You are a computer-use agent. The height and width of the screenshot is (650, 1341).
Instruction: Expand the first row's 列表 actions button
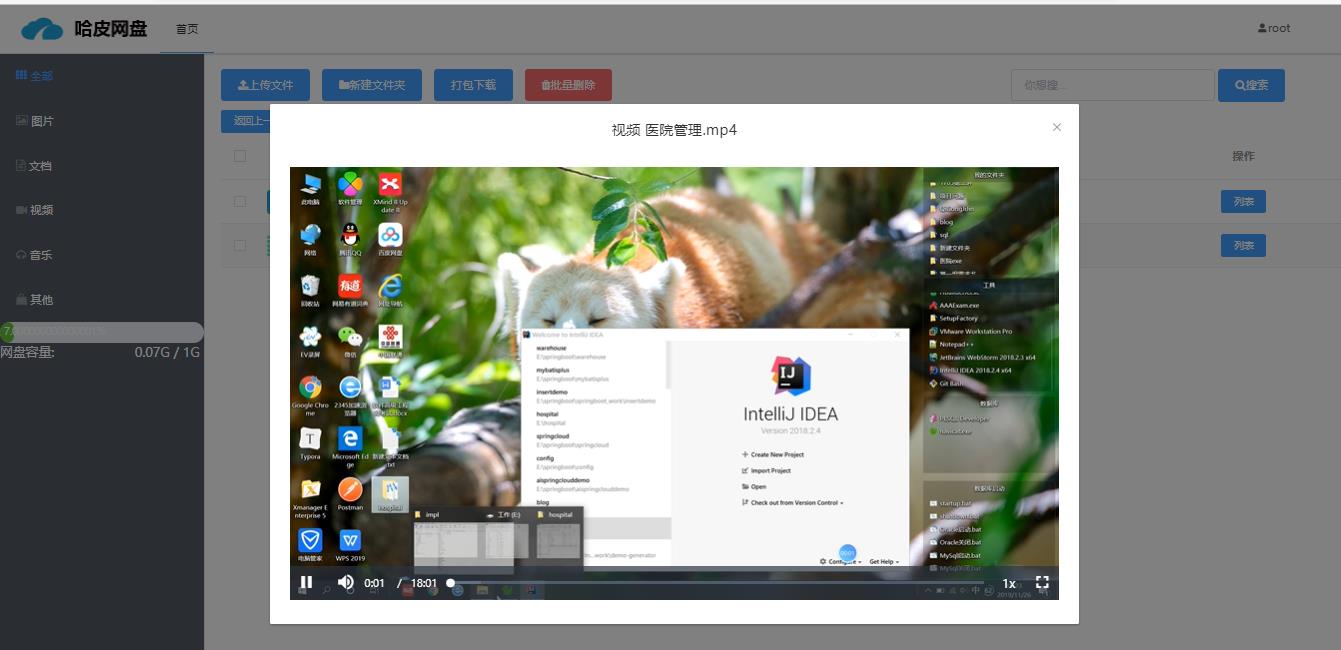[1243, 202]
